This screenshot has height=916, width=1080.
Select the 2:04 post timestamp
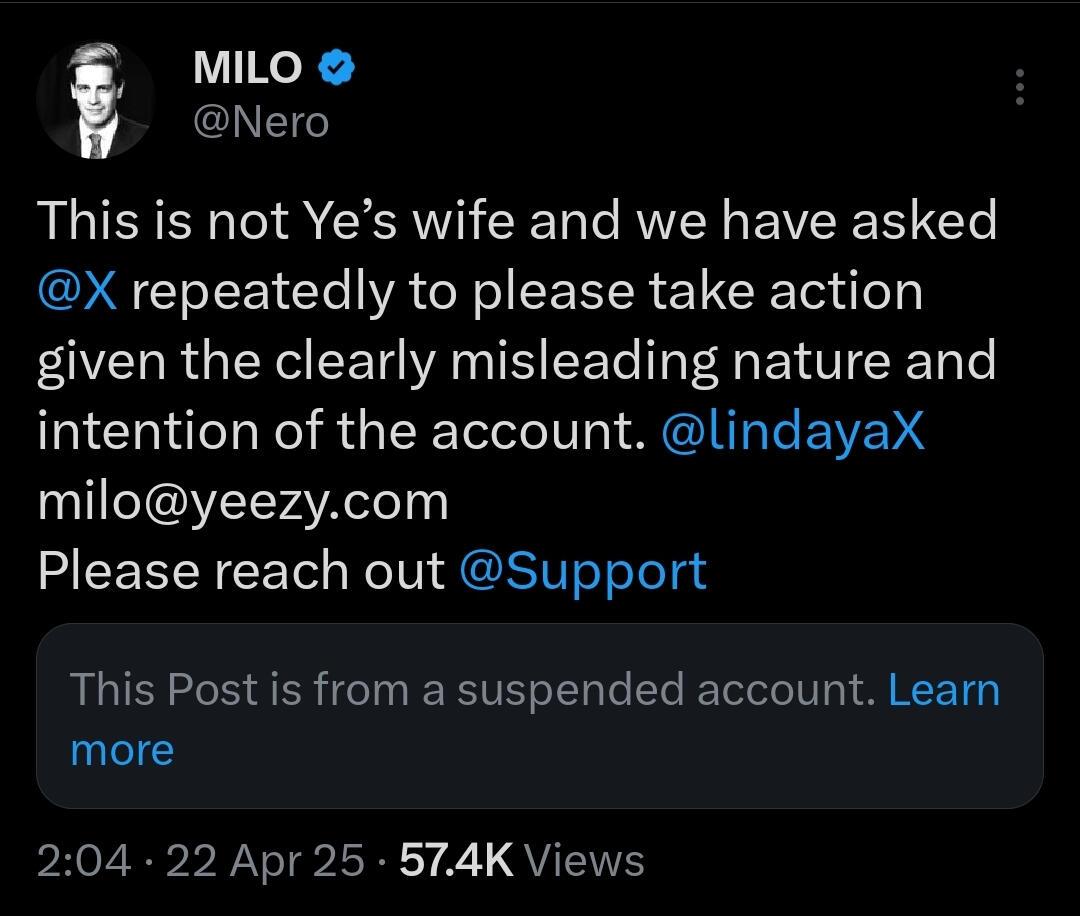pos(84,861)
